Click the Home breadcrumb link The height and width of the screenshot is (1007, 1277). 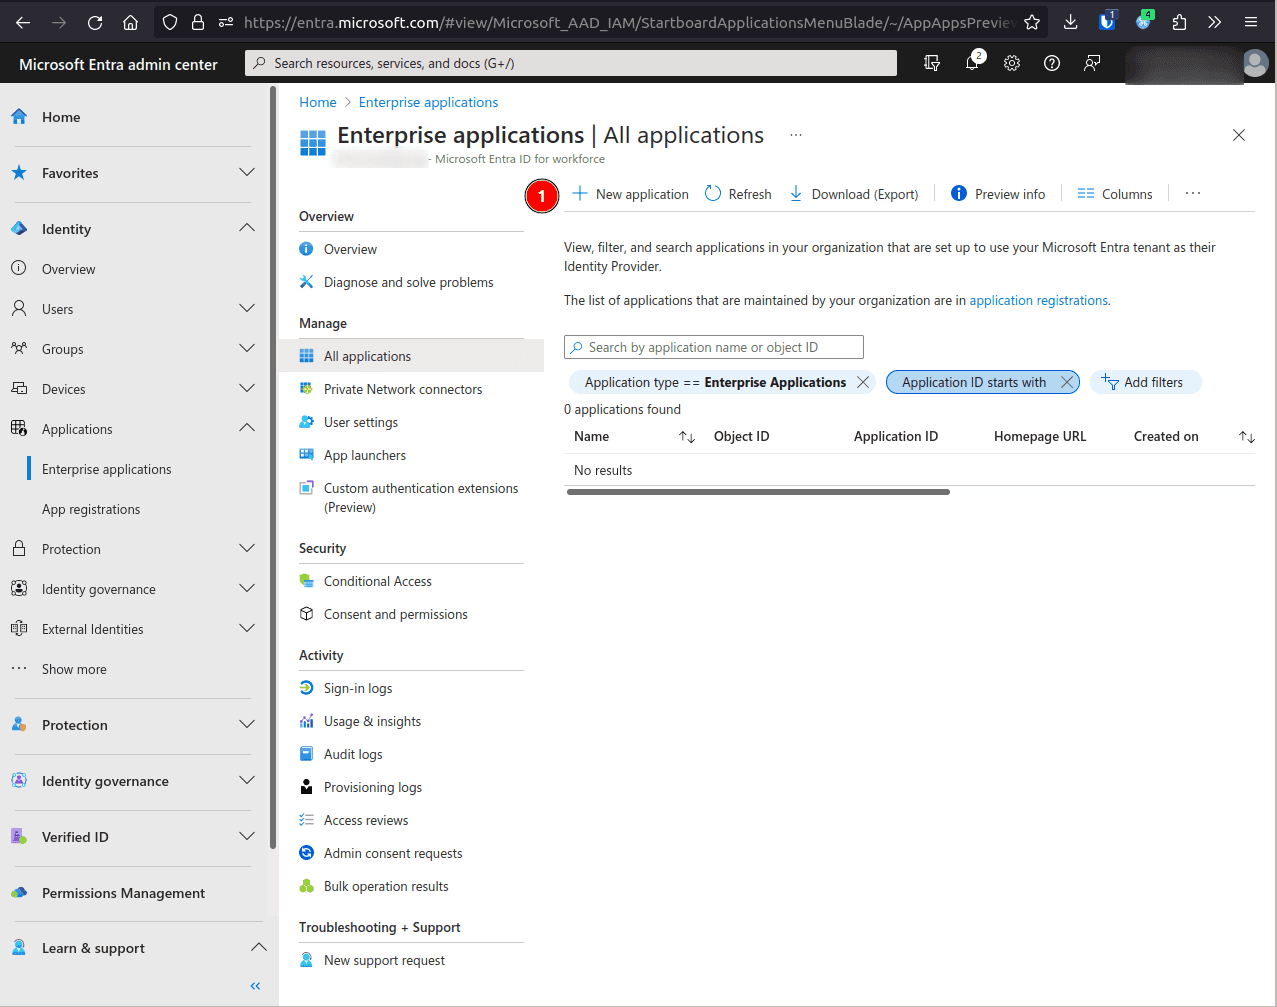pos(318,102)
